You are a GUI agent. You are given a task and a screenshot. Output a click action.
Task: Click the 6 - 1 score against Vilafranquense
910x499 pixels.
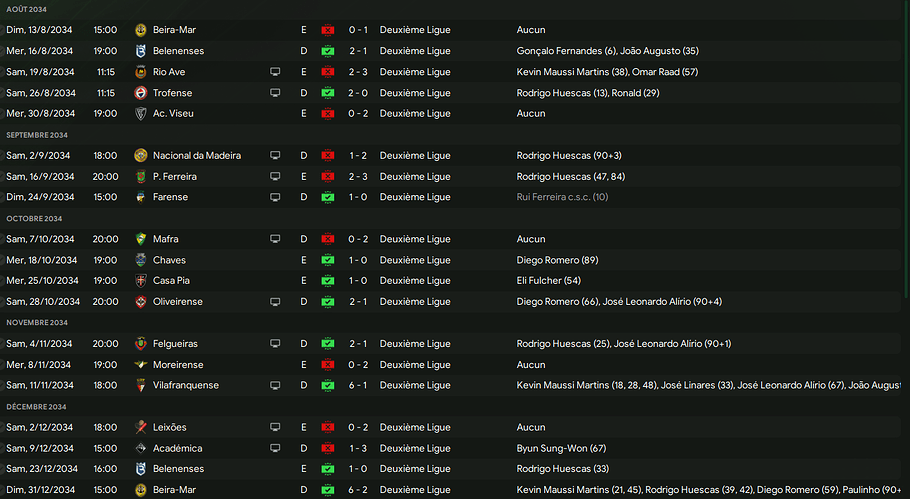point(358,385)
